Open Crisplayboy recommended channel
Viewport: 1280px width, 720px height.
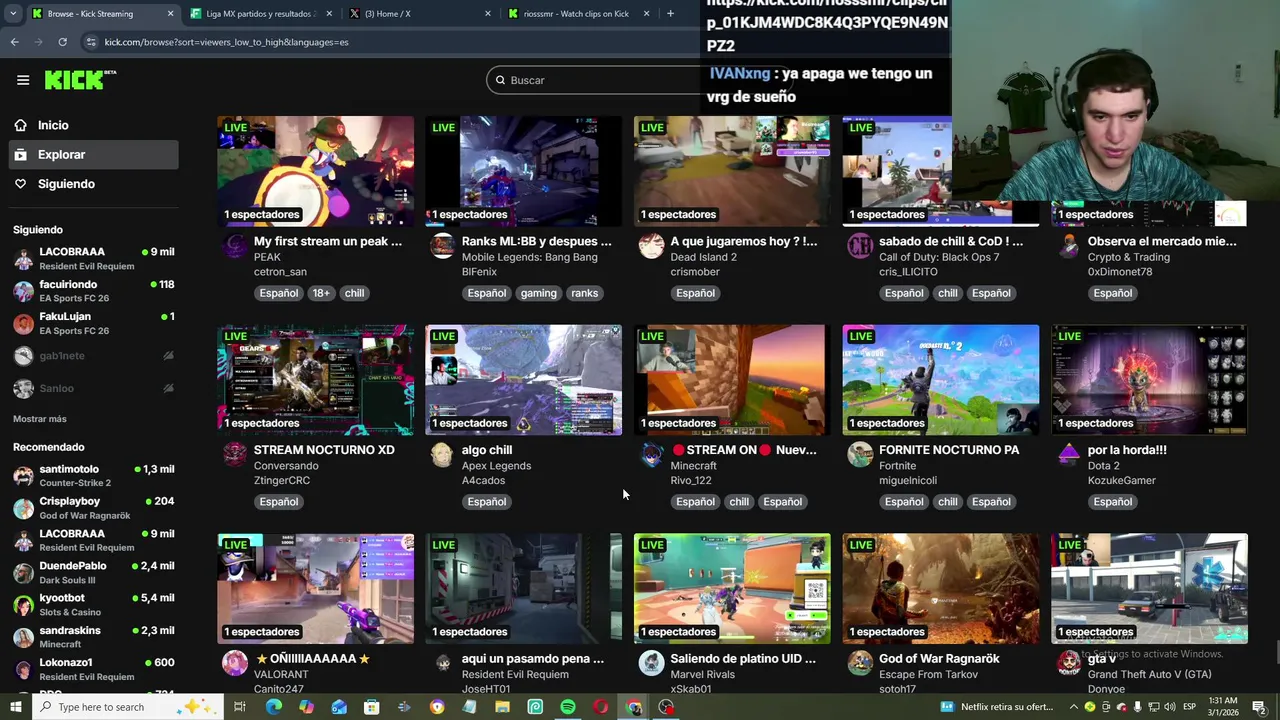click(93, 508)
